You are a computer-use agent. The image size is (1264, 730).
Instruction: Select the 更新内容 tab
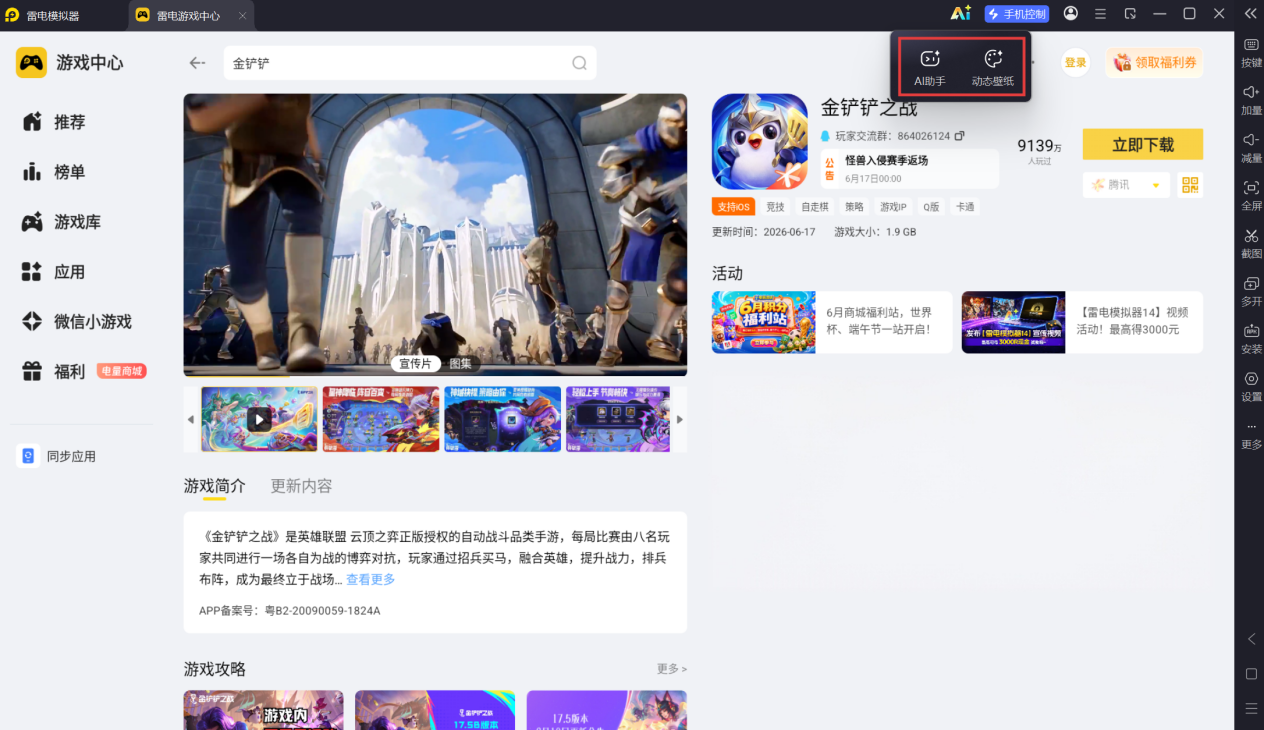(x=301, y=486)
